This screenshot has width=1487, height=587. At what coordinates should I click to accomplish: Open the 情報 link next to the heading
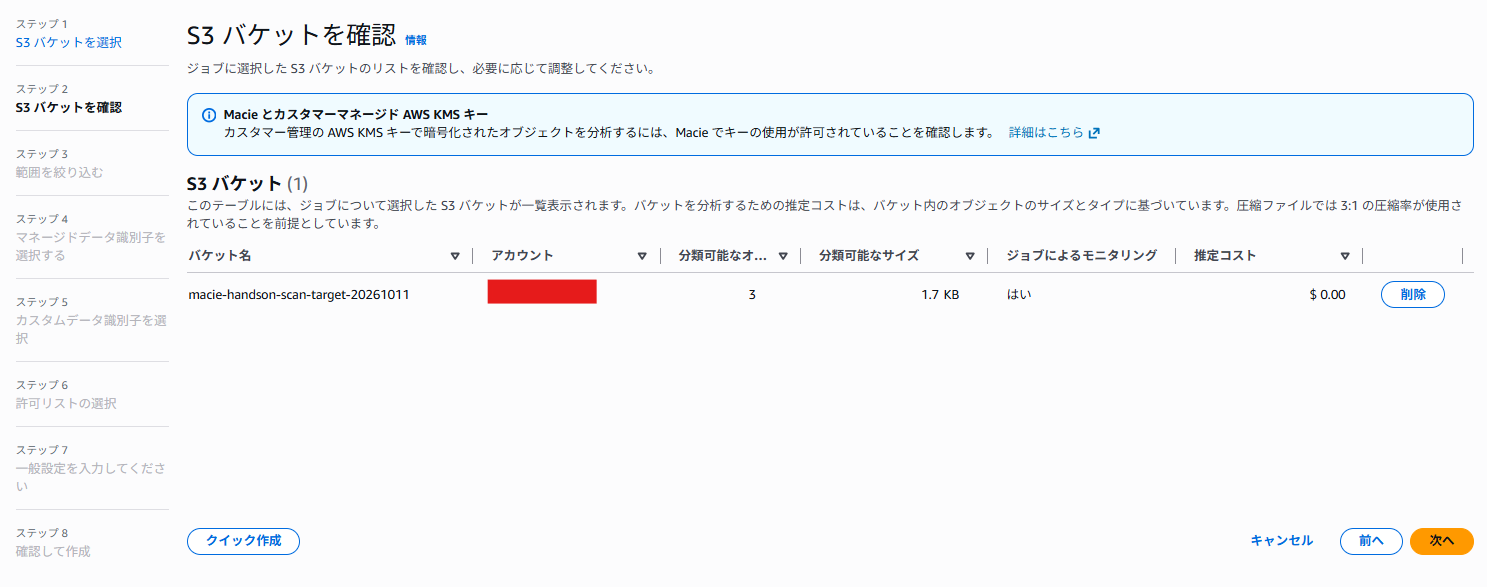click(416, 40)
